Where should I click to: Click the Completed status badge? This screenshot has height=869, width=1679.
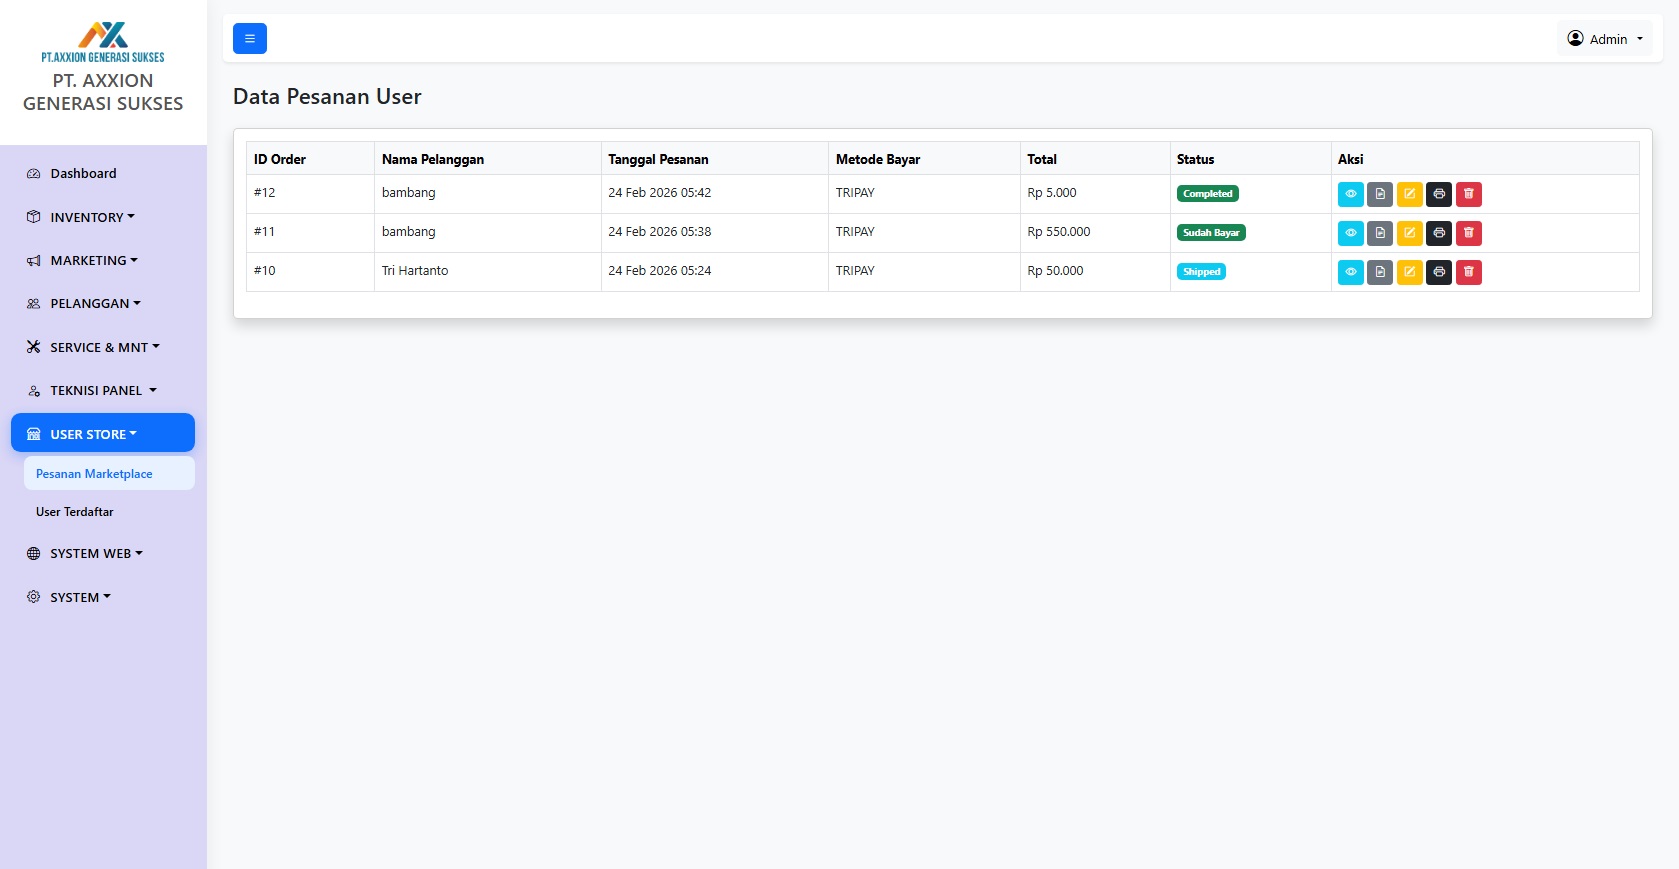(x=1207, y=194)
